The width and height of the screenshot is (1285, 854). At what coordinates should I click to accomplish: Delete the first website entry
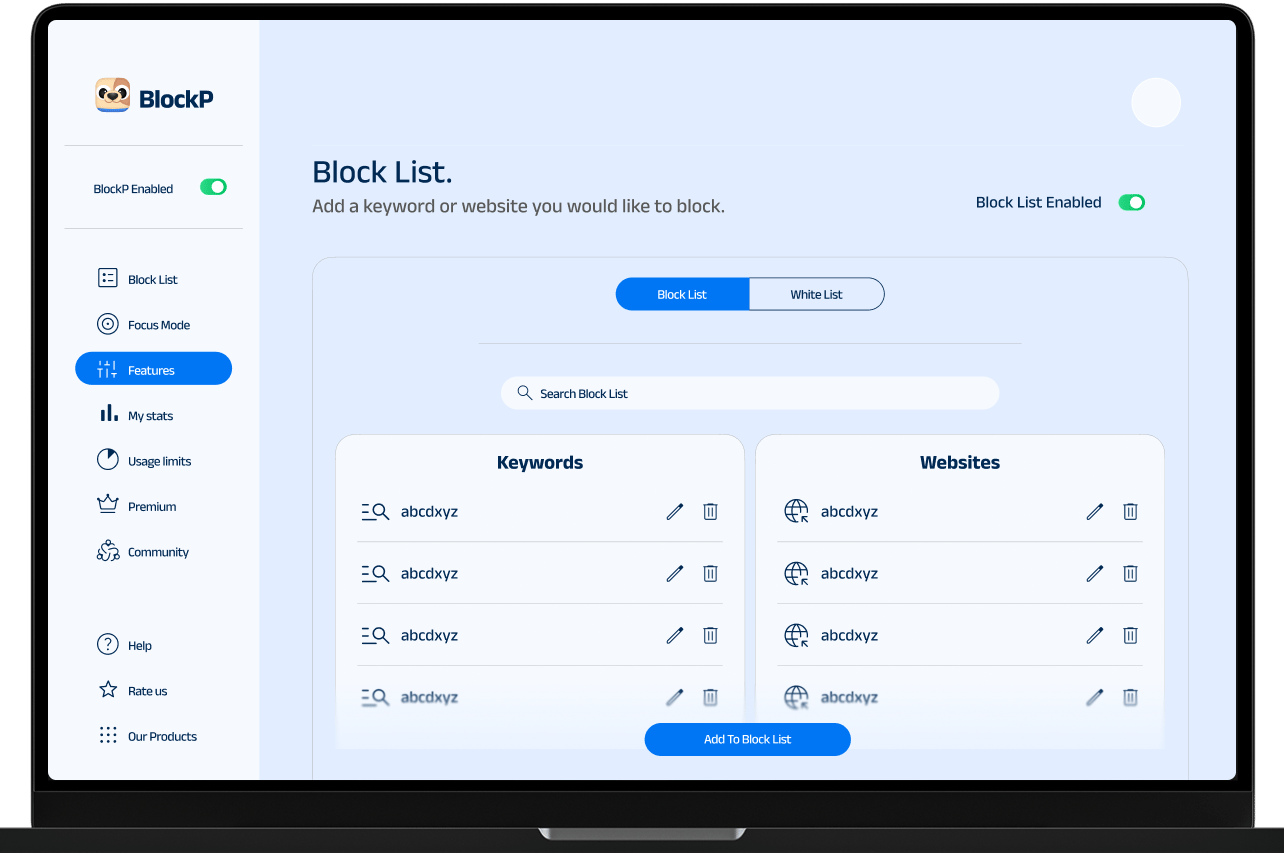click(1130, 511)
